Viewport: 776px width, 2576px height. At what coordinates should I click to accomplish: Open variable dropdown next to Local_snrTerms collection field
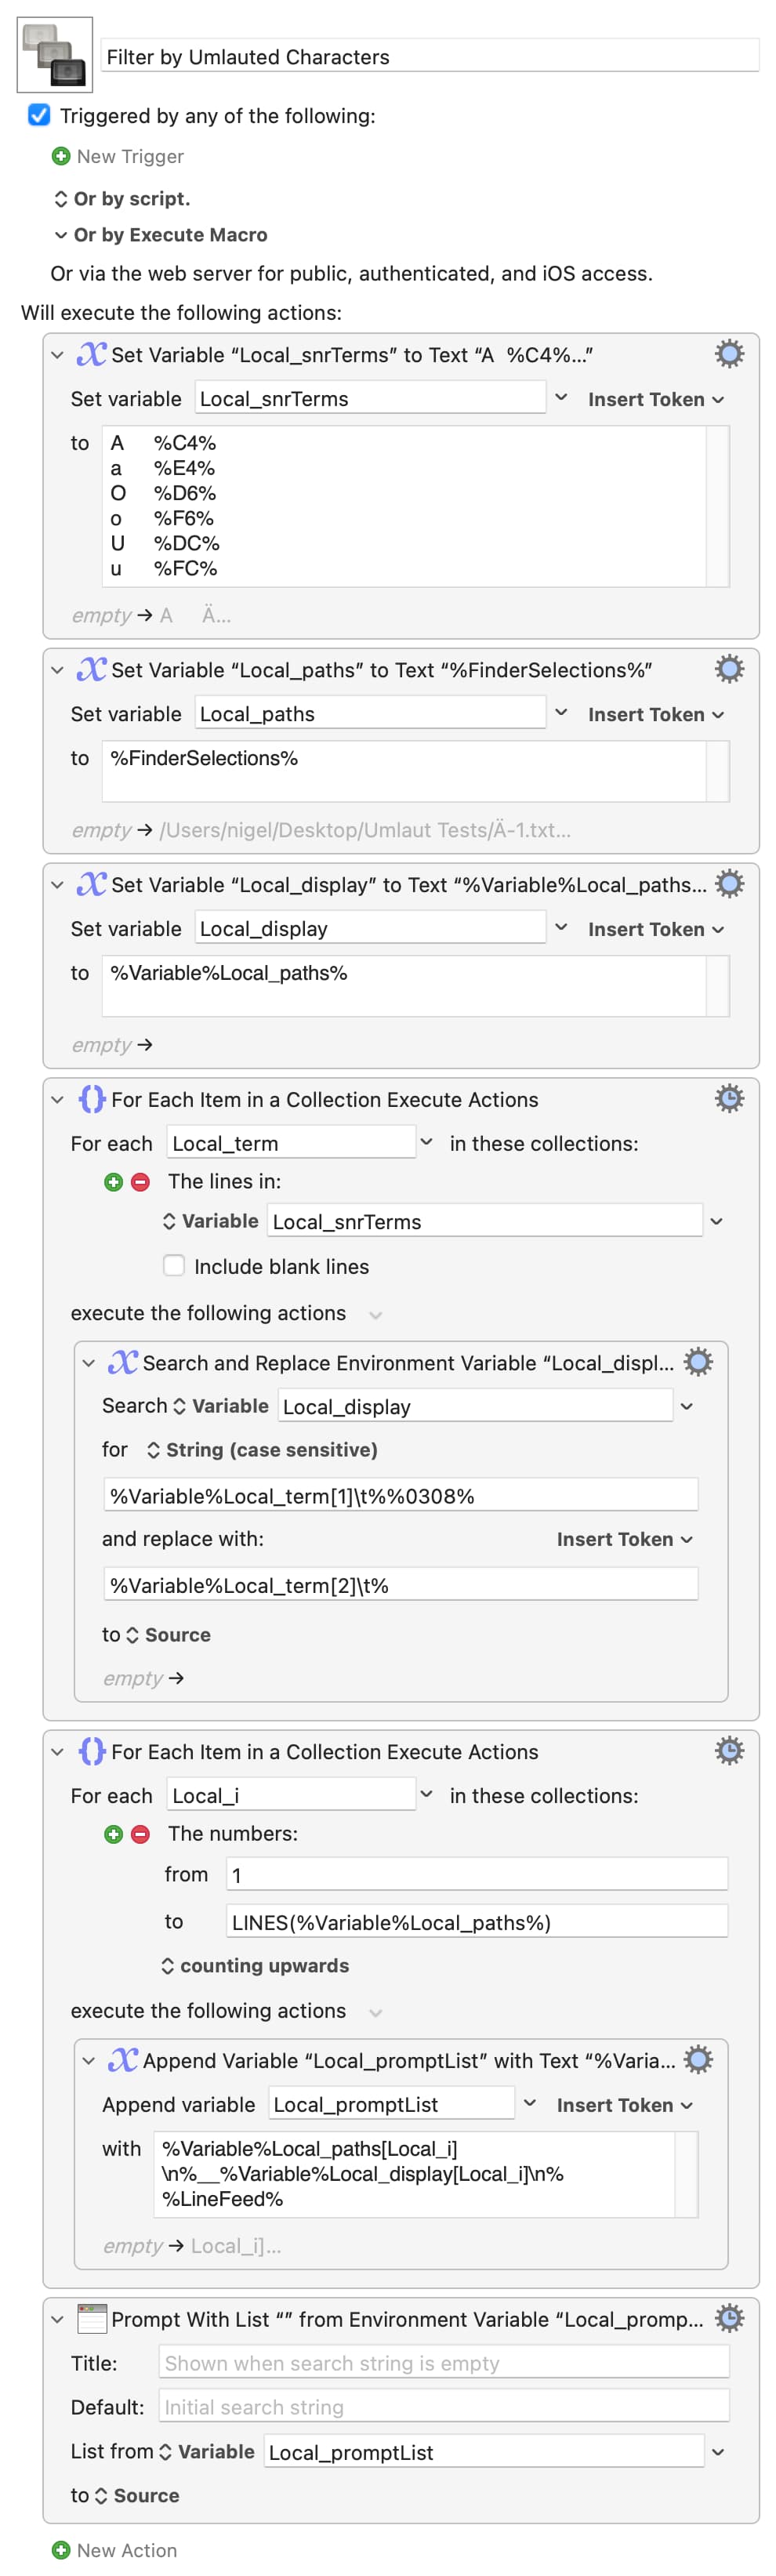(x=716, y=1221)
